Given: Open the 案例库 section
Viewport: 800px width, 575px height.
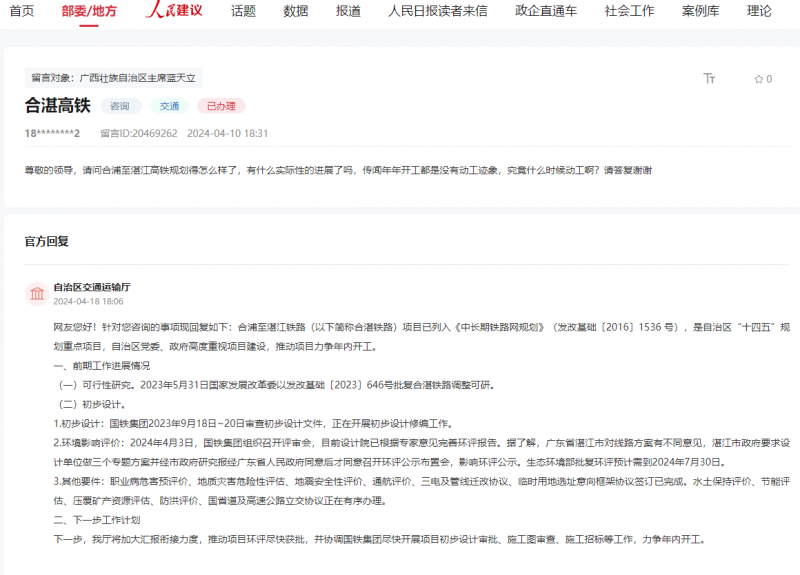Looking at the screenshot, I should coord(700,11).
